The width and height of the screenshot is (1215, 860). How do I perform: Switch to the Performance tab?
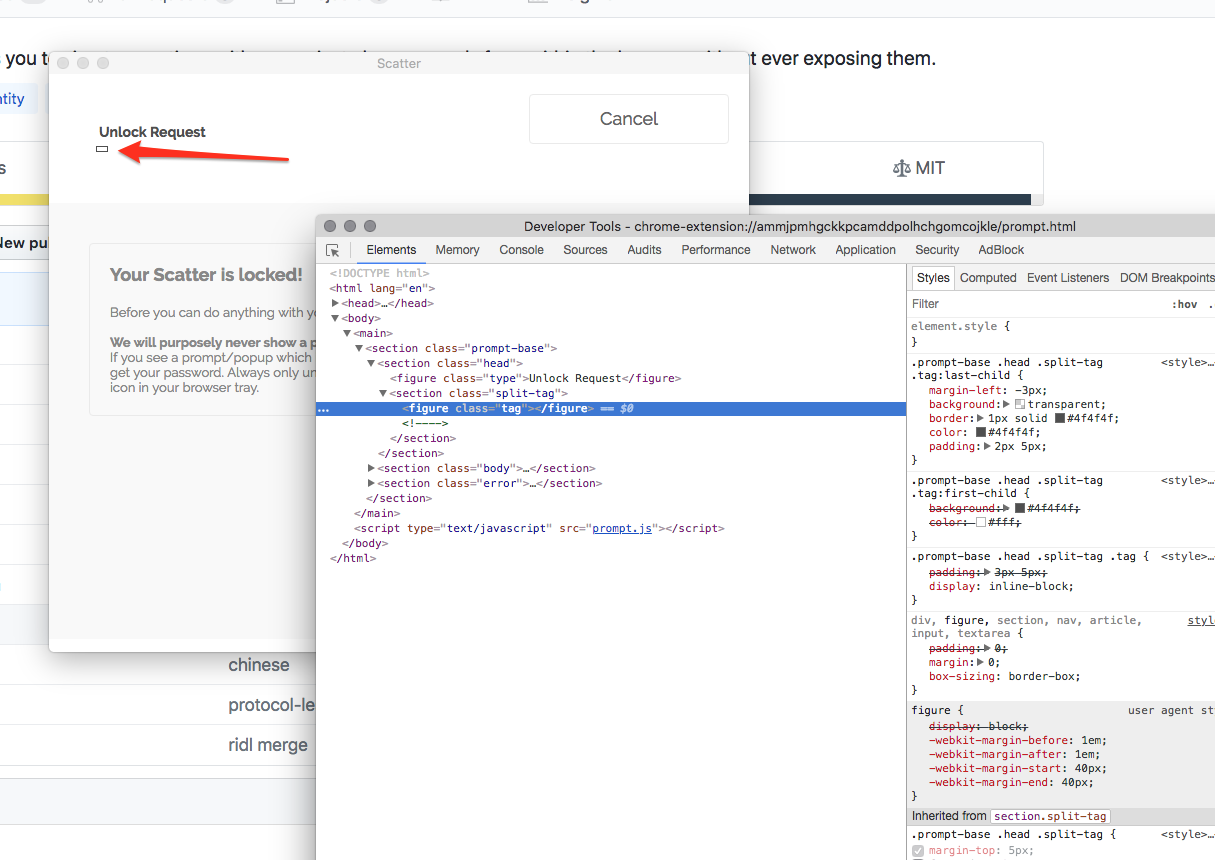(x=716, y=250)
